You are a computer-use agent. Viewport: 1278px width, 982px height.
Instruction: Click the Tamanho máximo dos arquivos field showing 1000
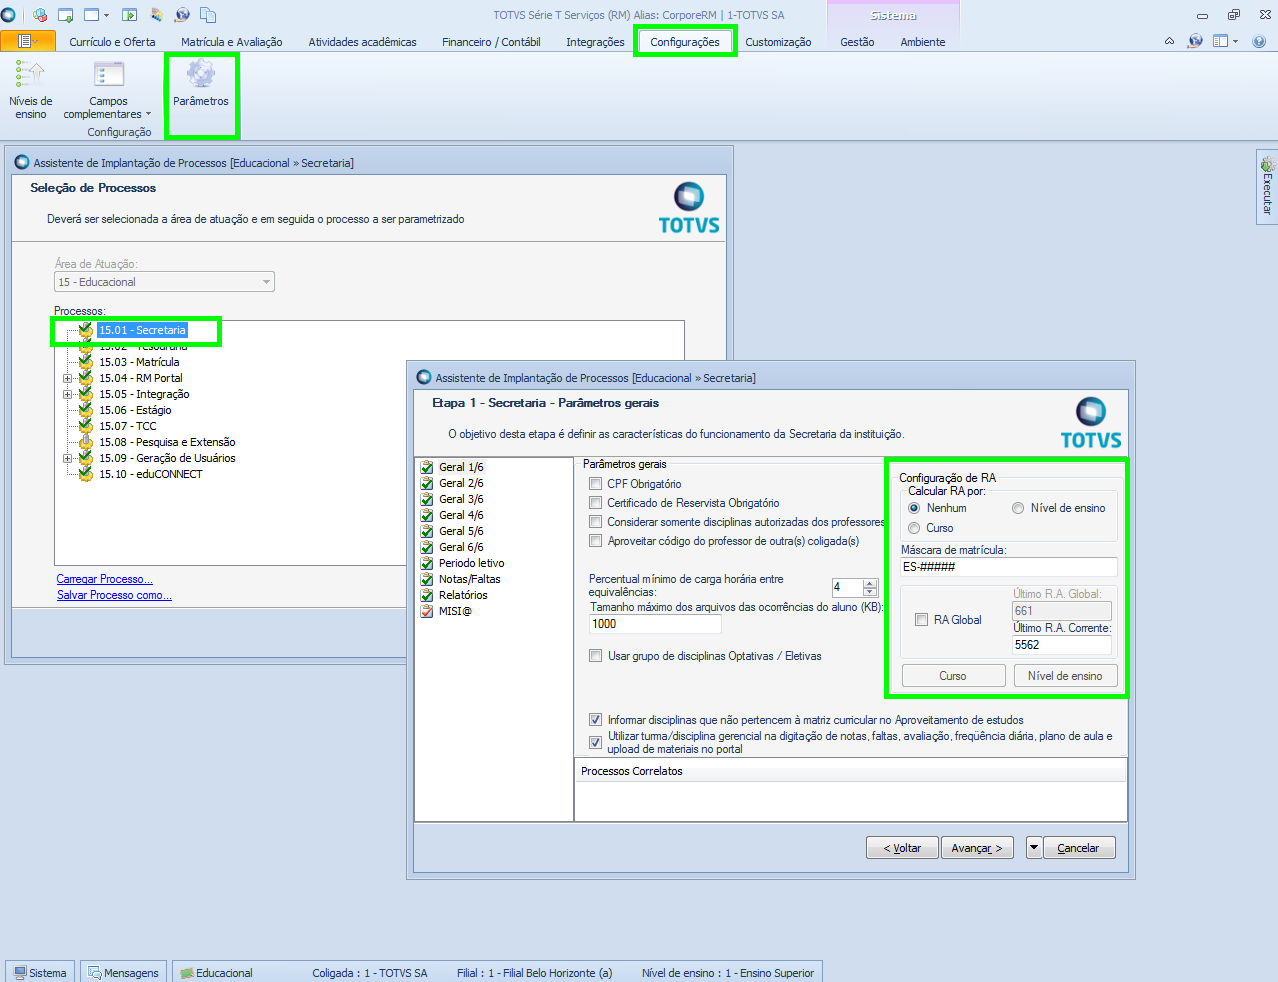655,624
